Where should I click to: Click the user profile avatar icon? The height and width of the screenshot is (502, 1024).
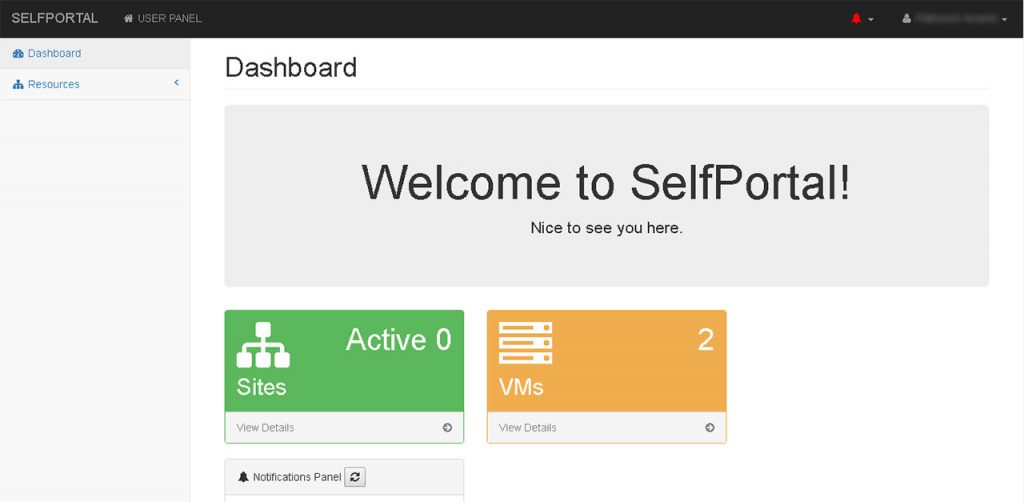point(906,19)
